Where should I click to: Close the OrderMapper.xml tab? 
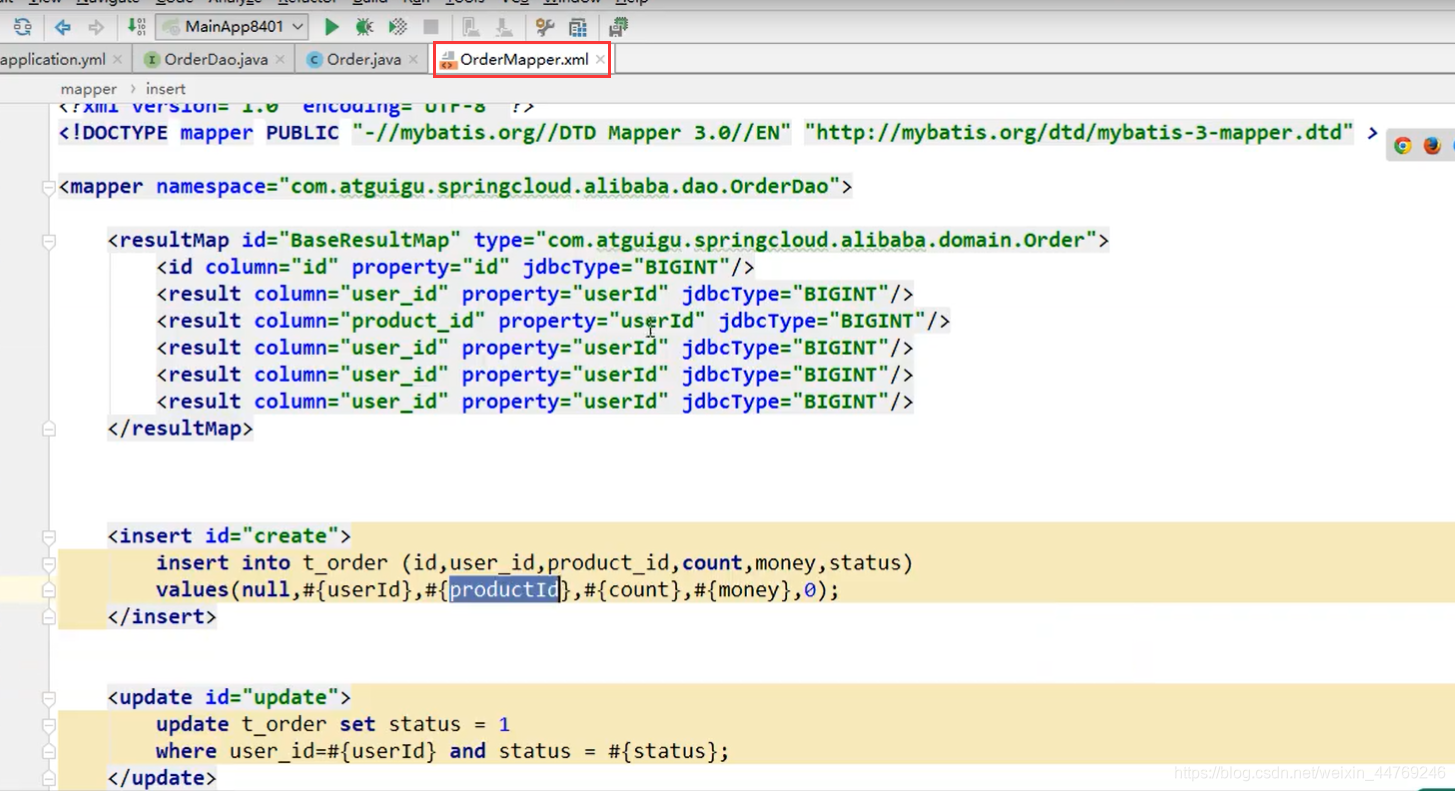click(600, 60)
